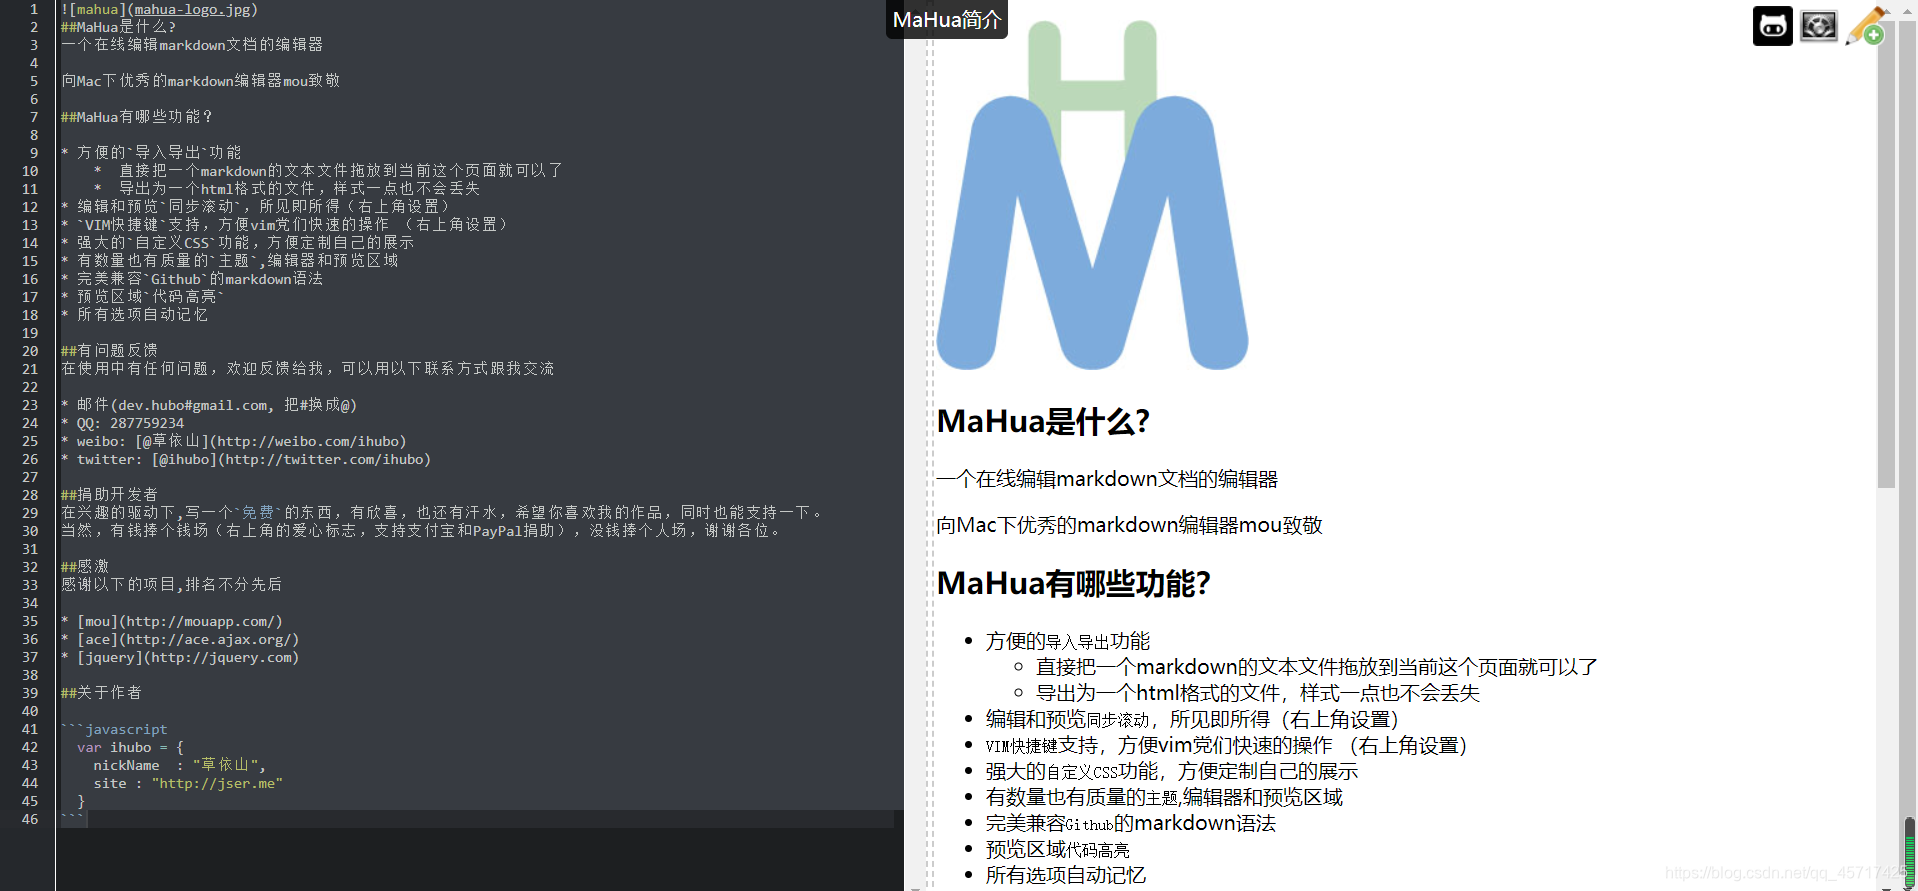Click preview bullet '有数量也有质量的主题'

(1164, 797)
